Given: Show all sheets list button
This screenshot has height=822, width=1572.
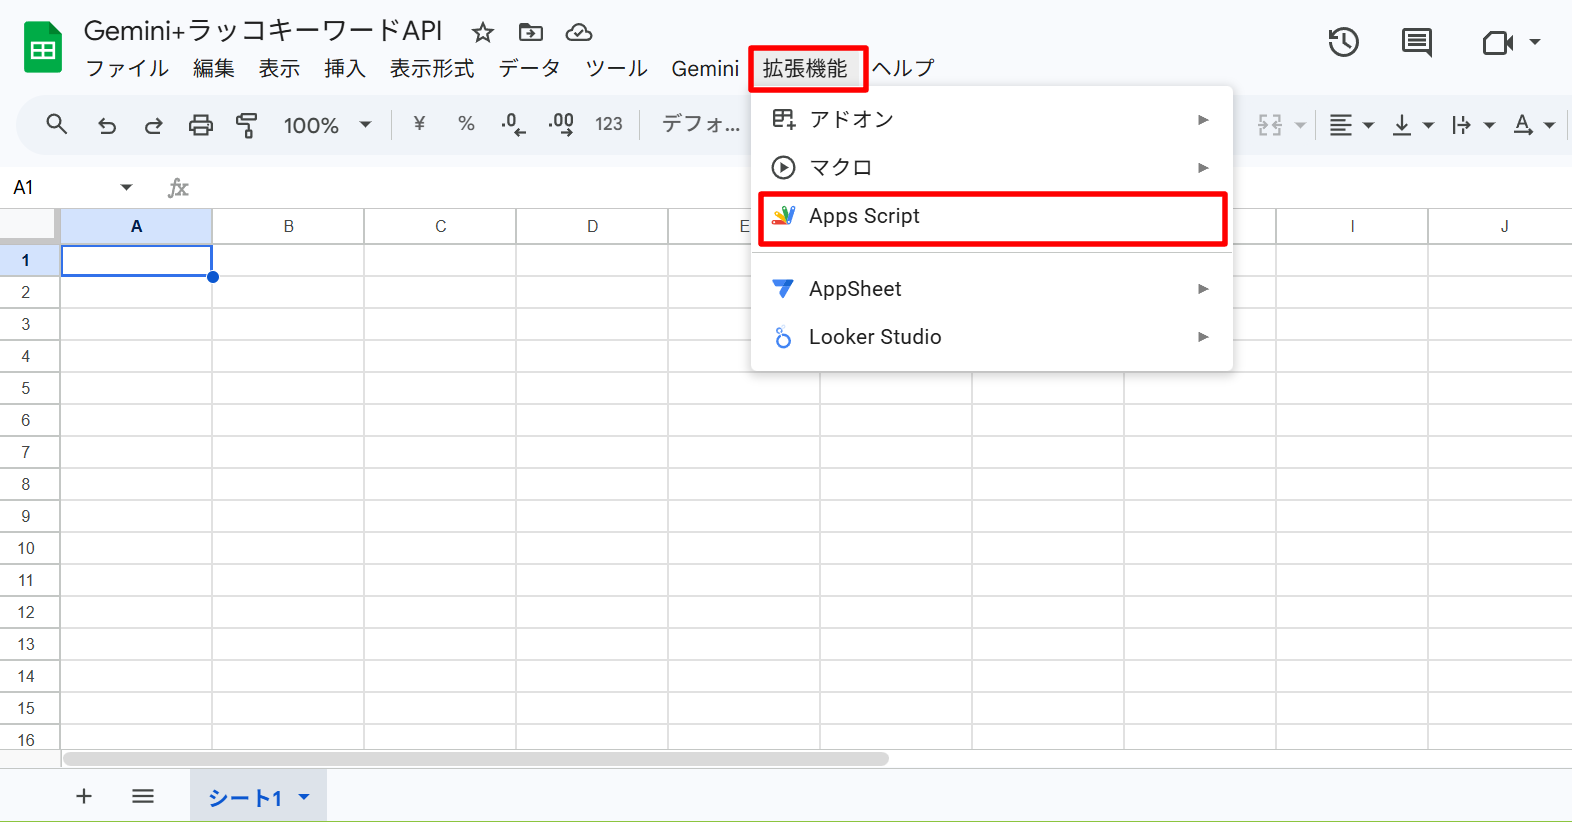Looking at the screenshot, I should tap(143, 796).
